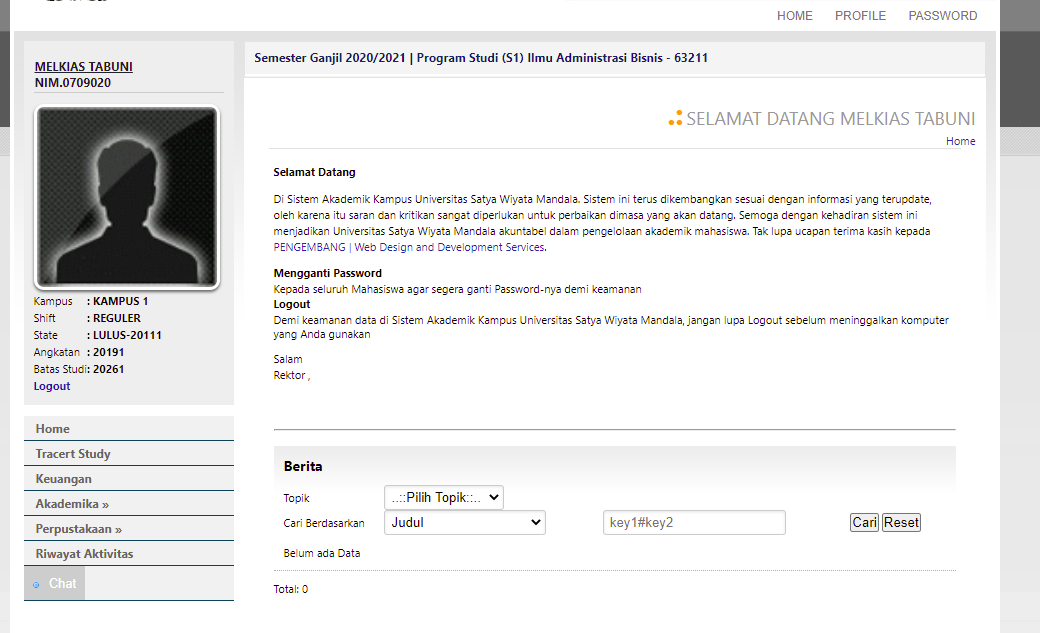Click the student profile photo silhouette

point(127,197)
